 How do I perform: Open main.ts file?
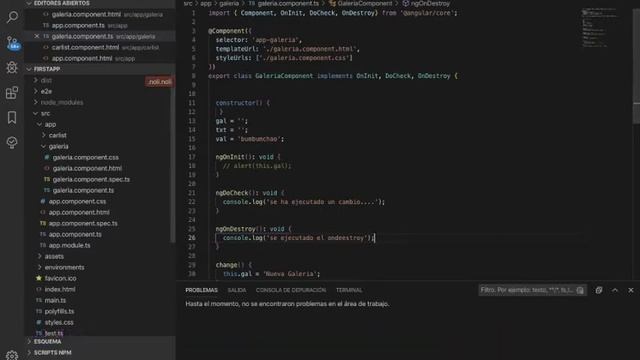coord(55,300)
